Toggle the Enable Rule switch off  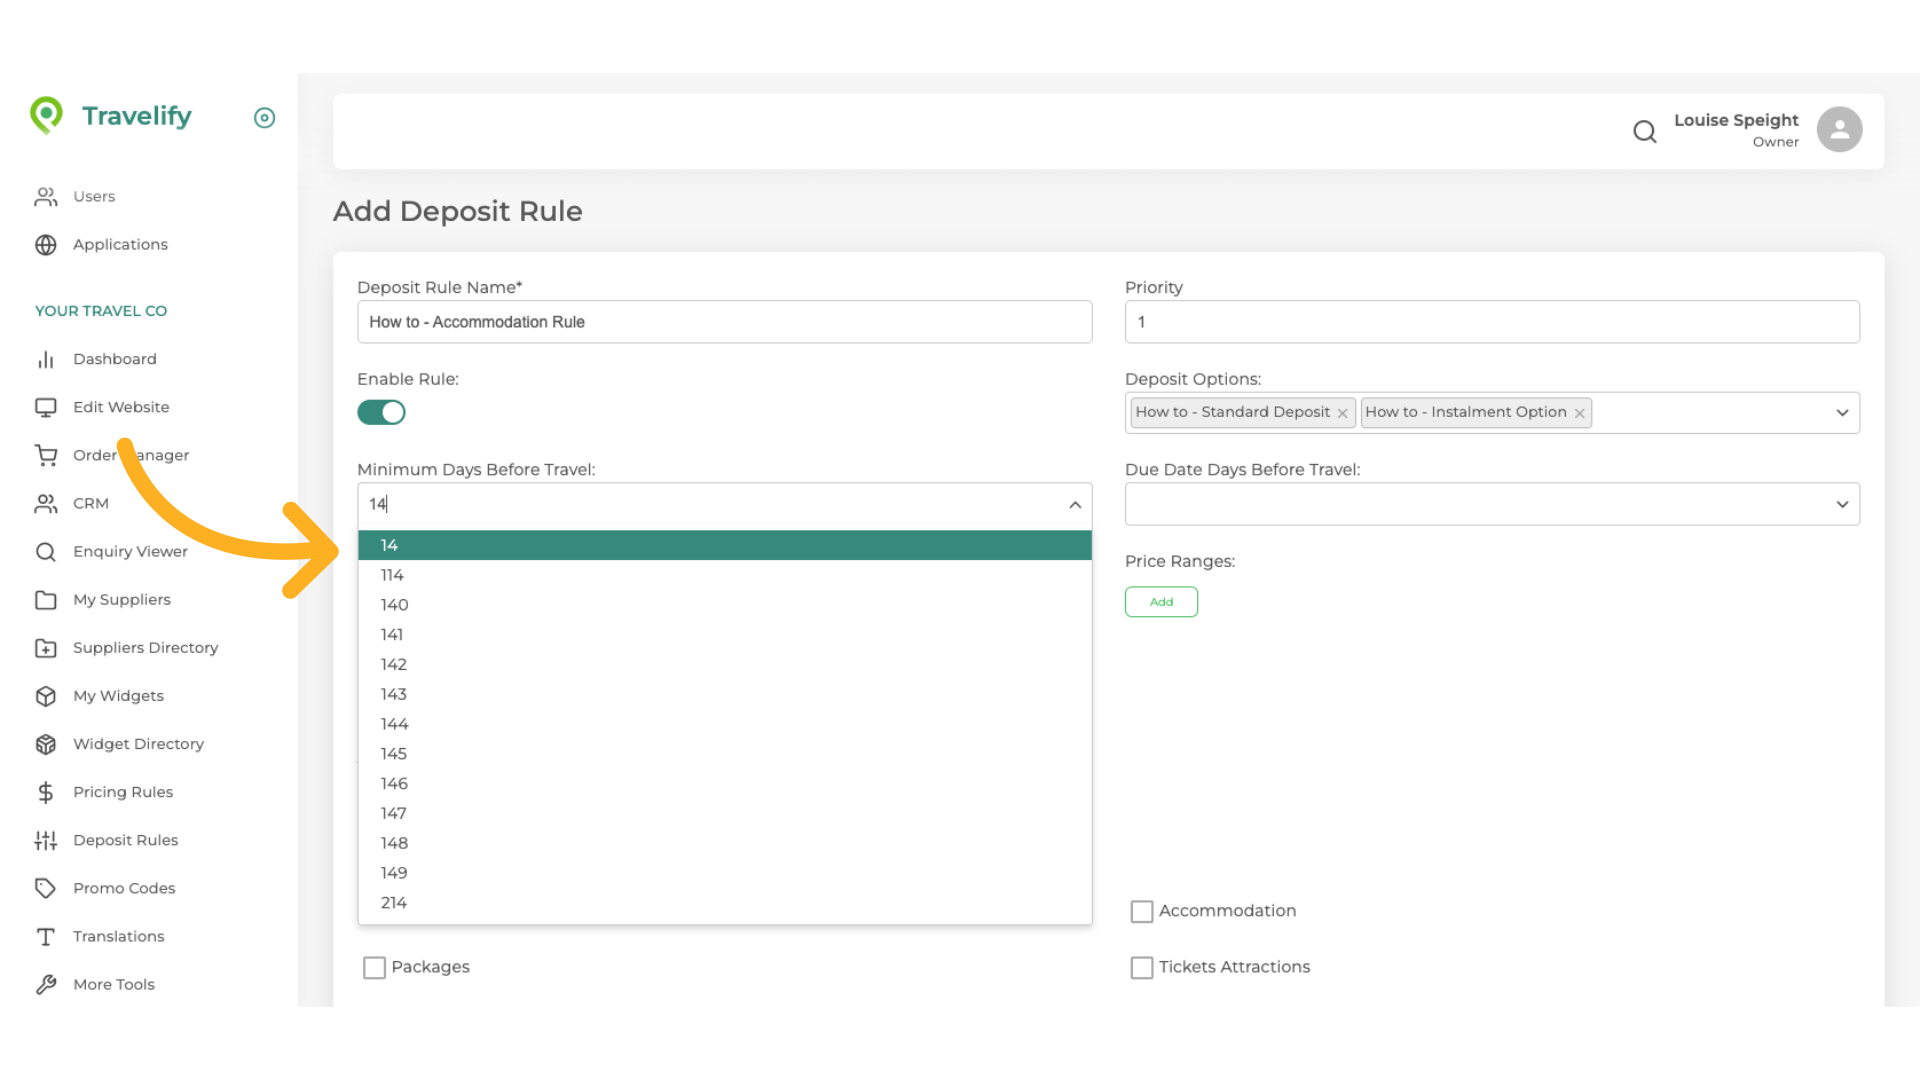pos(381,412)
